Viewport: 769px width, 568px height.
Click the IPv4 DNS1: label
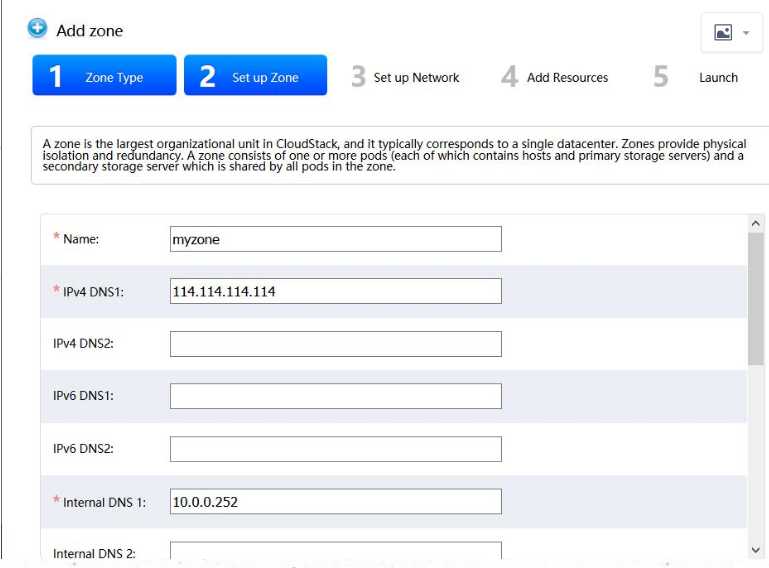pyautogui.click(x=93, y=292)
